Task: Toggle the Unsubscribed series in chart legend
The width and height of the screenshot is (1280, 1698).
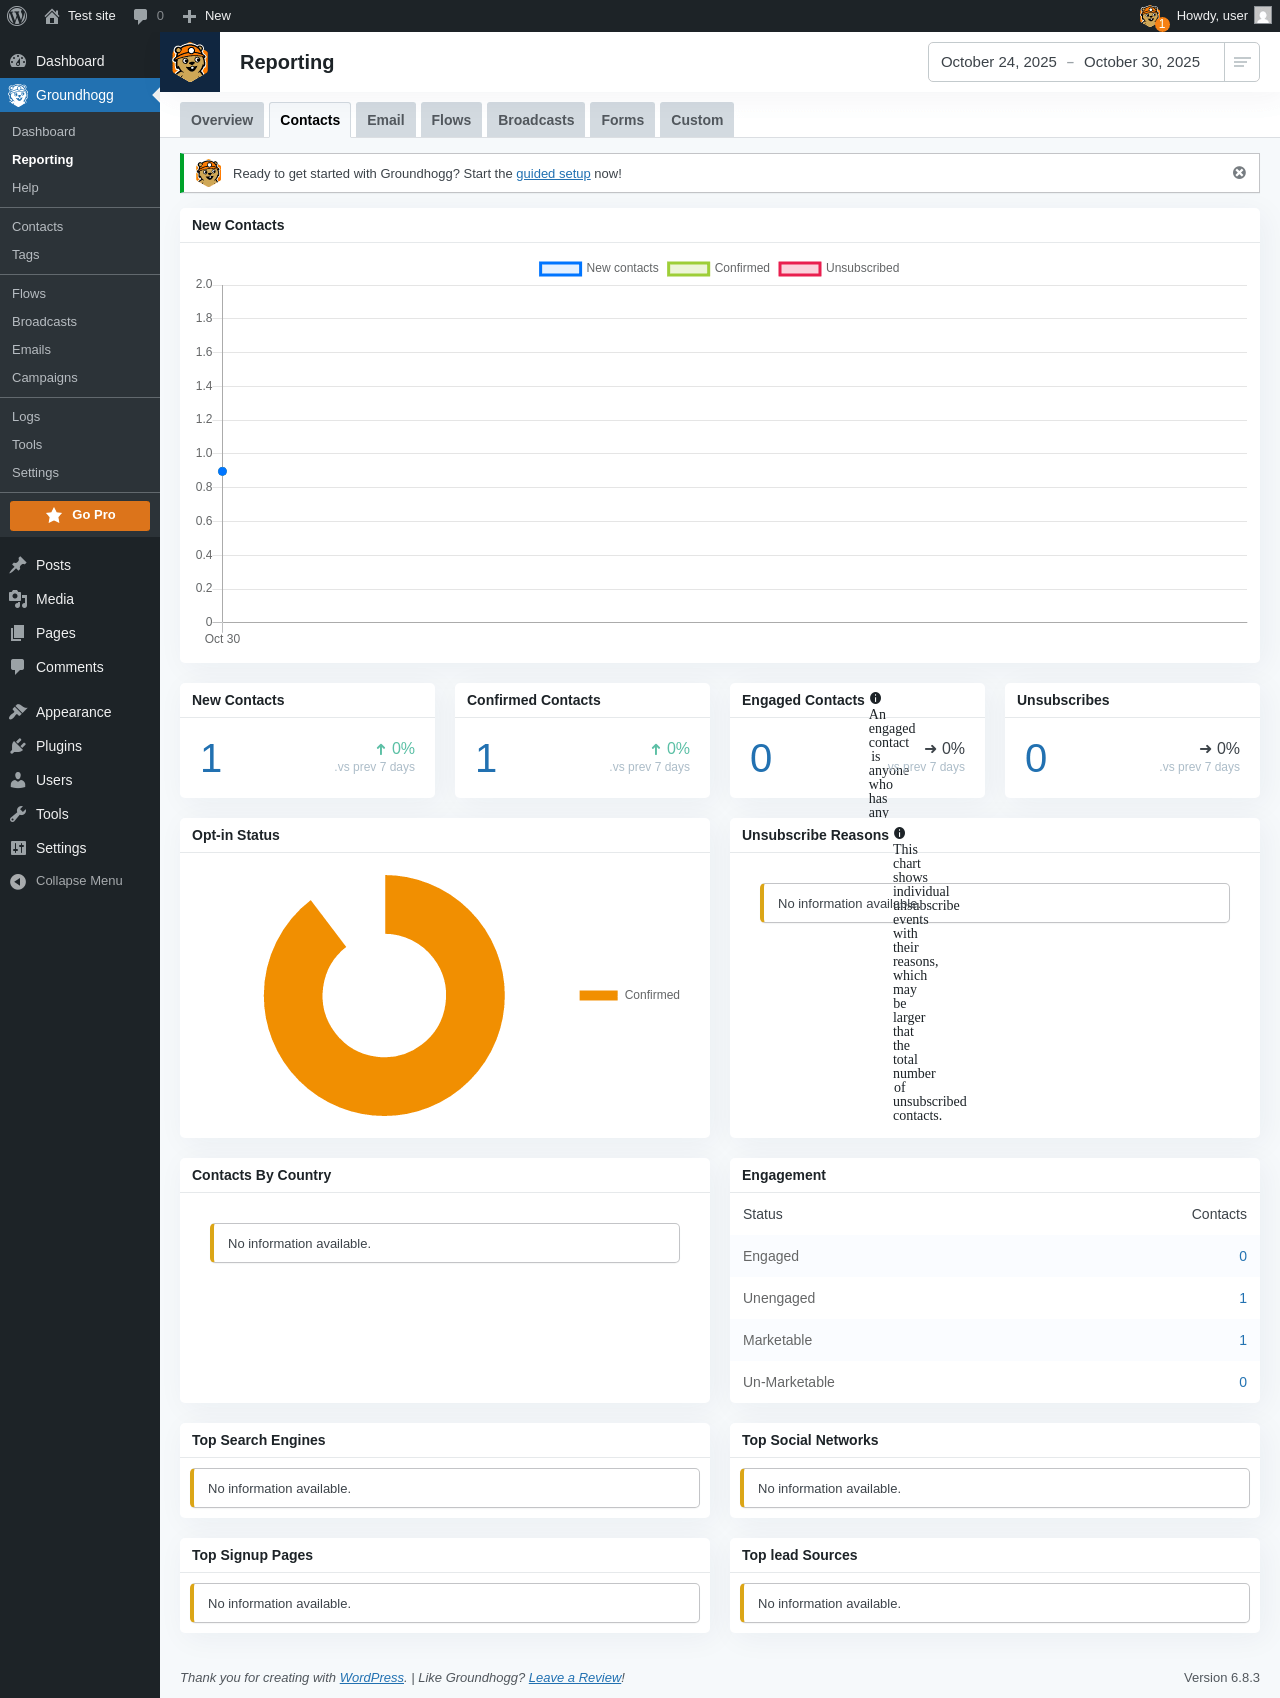Action: click(x=839, y=268)
